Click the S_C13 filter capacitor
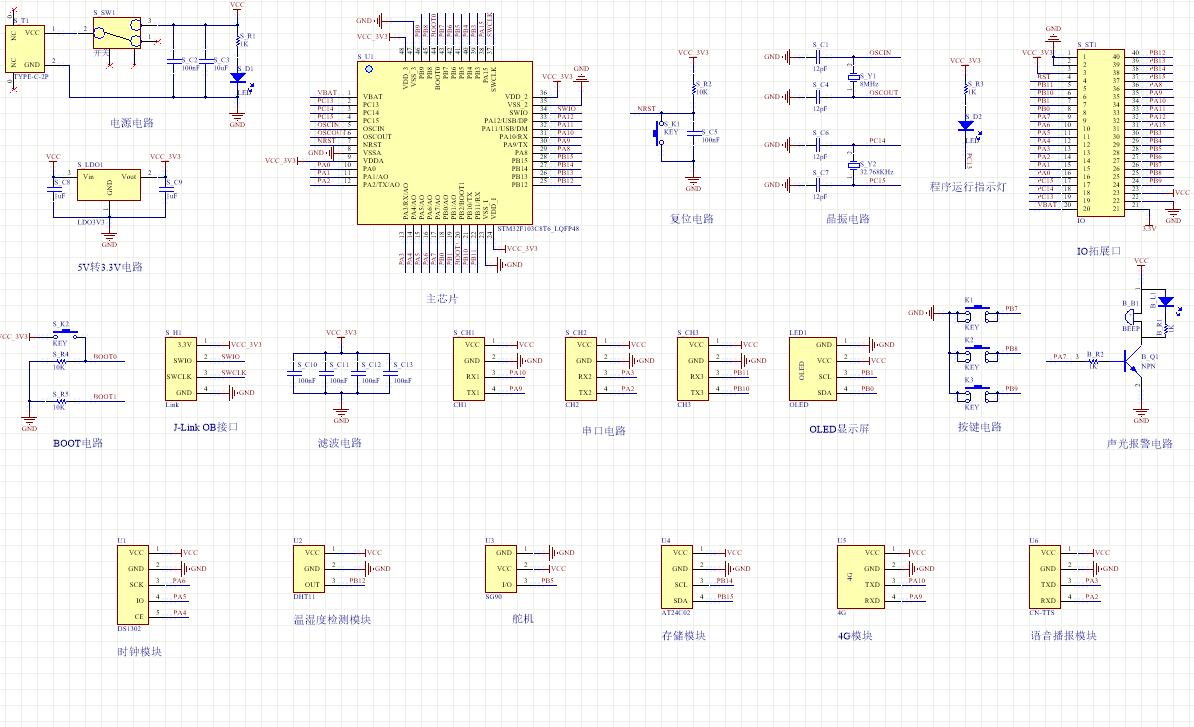1194x727 pixels. pyautogui.click(x=391, y=372)
